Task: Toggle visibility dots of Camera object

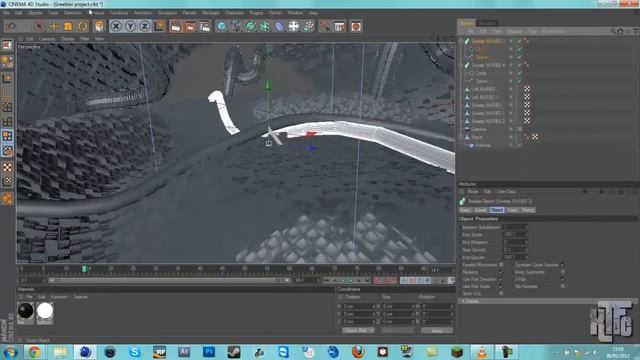Action: coord(511,129)
